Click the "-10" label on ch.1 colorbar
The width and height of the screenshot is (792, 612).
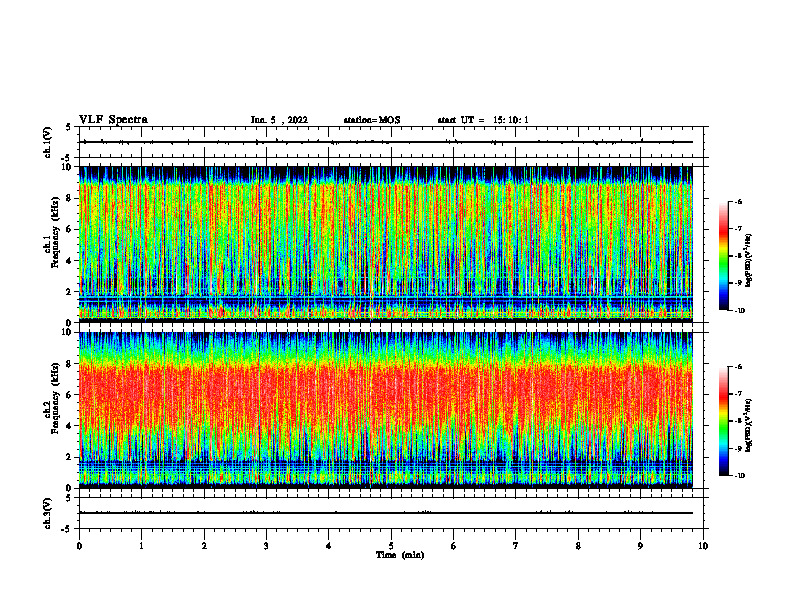(x=739, y=311)
